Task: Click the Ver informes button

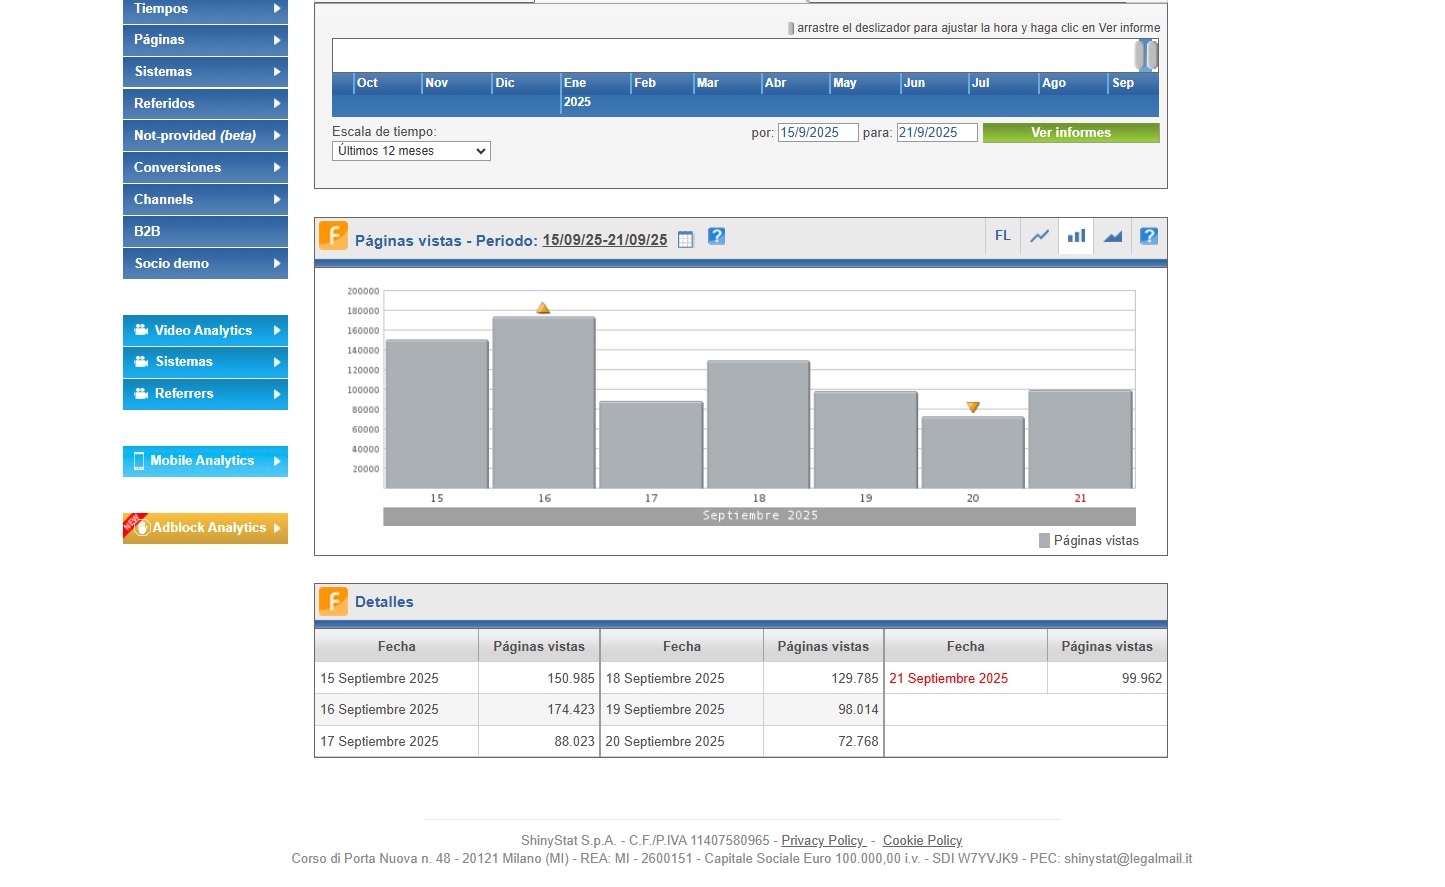Action: pyautogui.click(x=1070, y=133)
